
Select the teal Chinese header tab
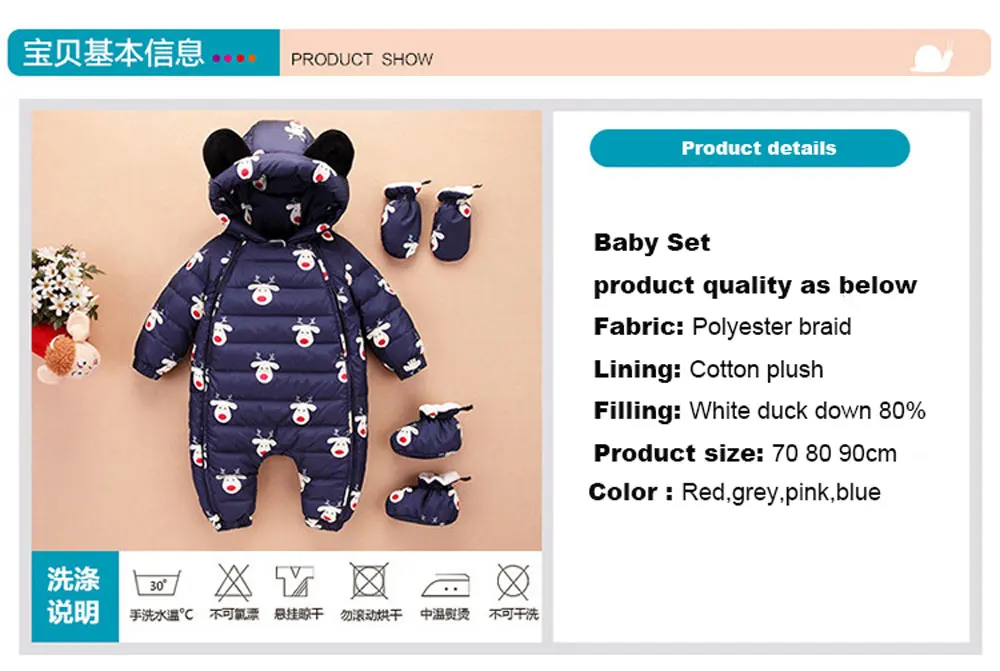point(143,52)
